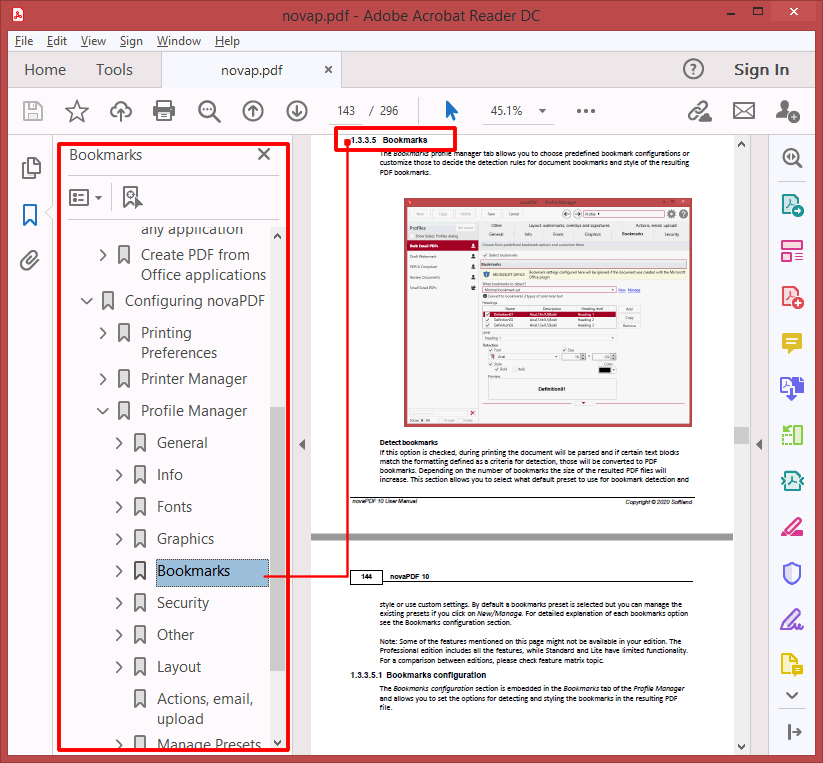Click the Sign In button
Screen dimensions: 823x763
(761, 69)
